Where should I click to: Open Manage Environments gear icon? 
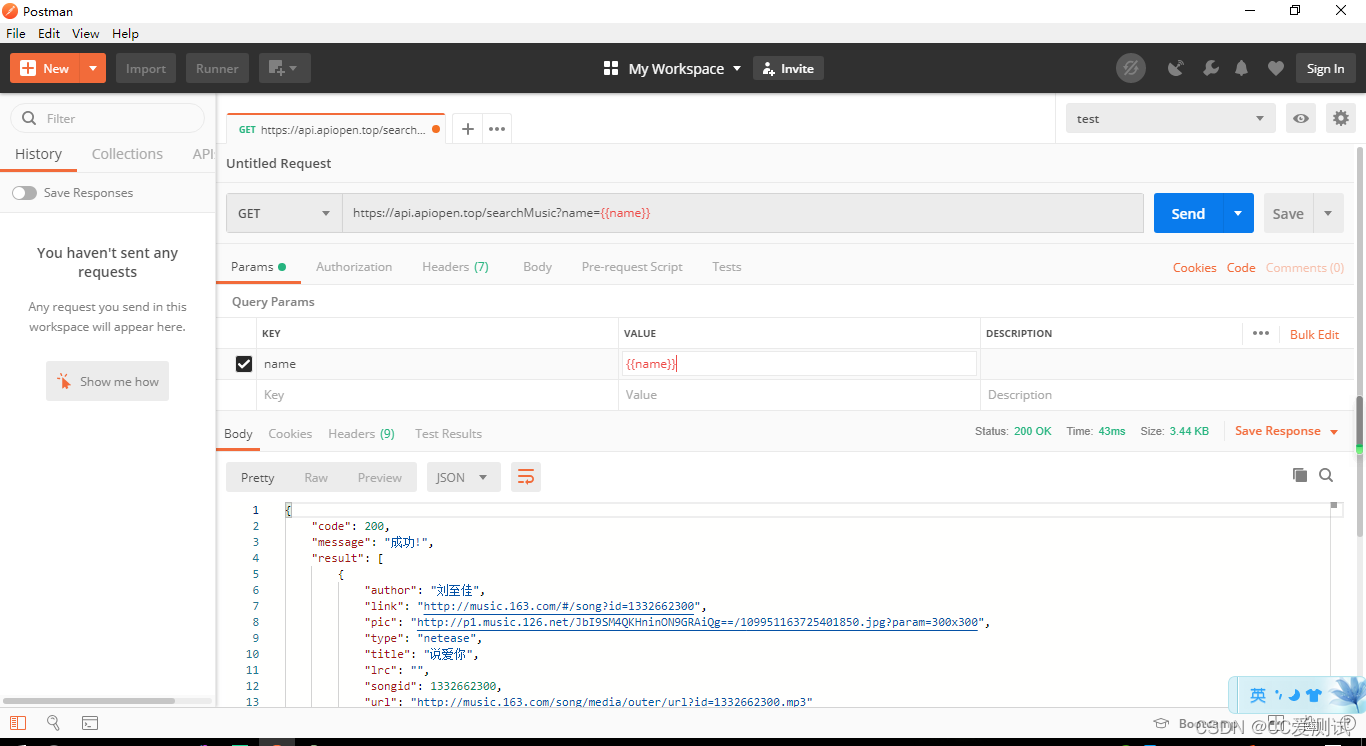1341,118
